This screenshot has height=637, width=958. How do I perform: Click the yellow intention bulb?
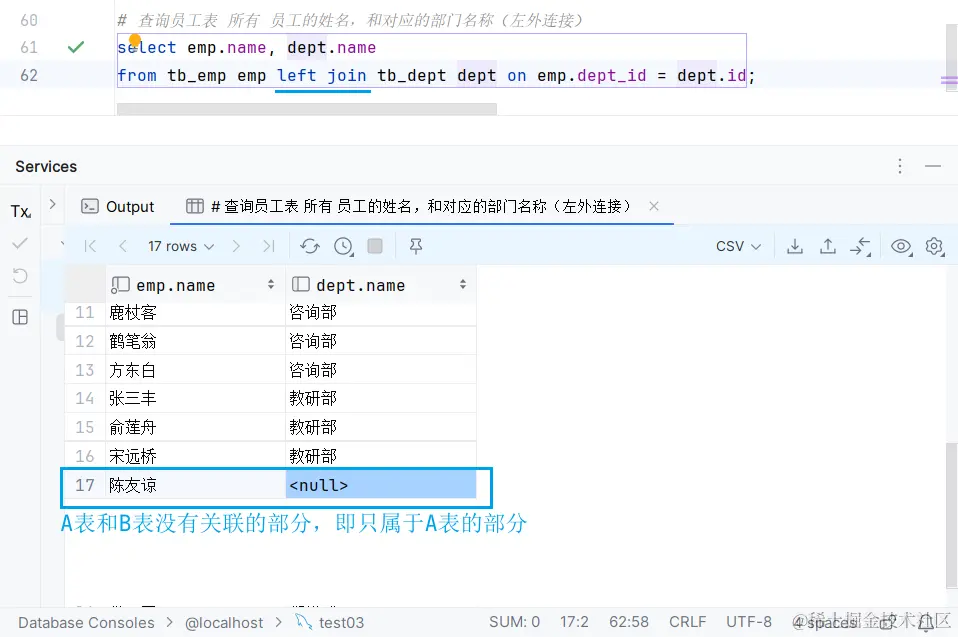tap(135, 40)
